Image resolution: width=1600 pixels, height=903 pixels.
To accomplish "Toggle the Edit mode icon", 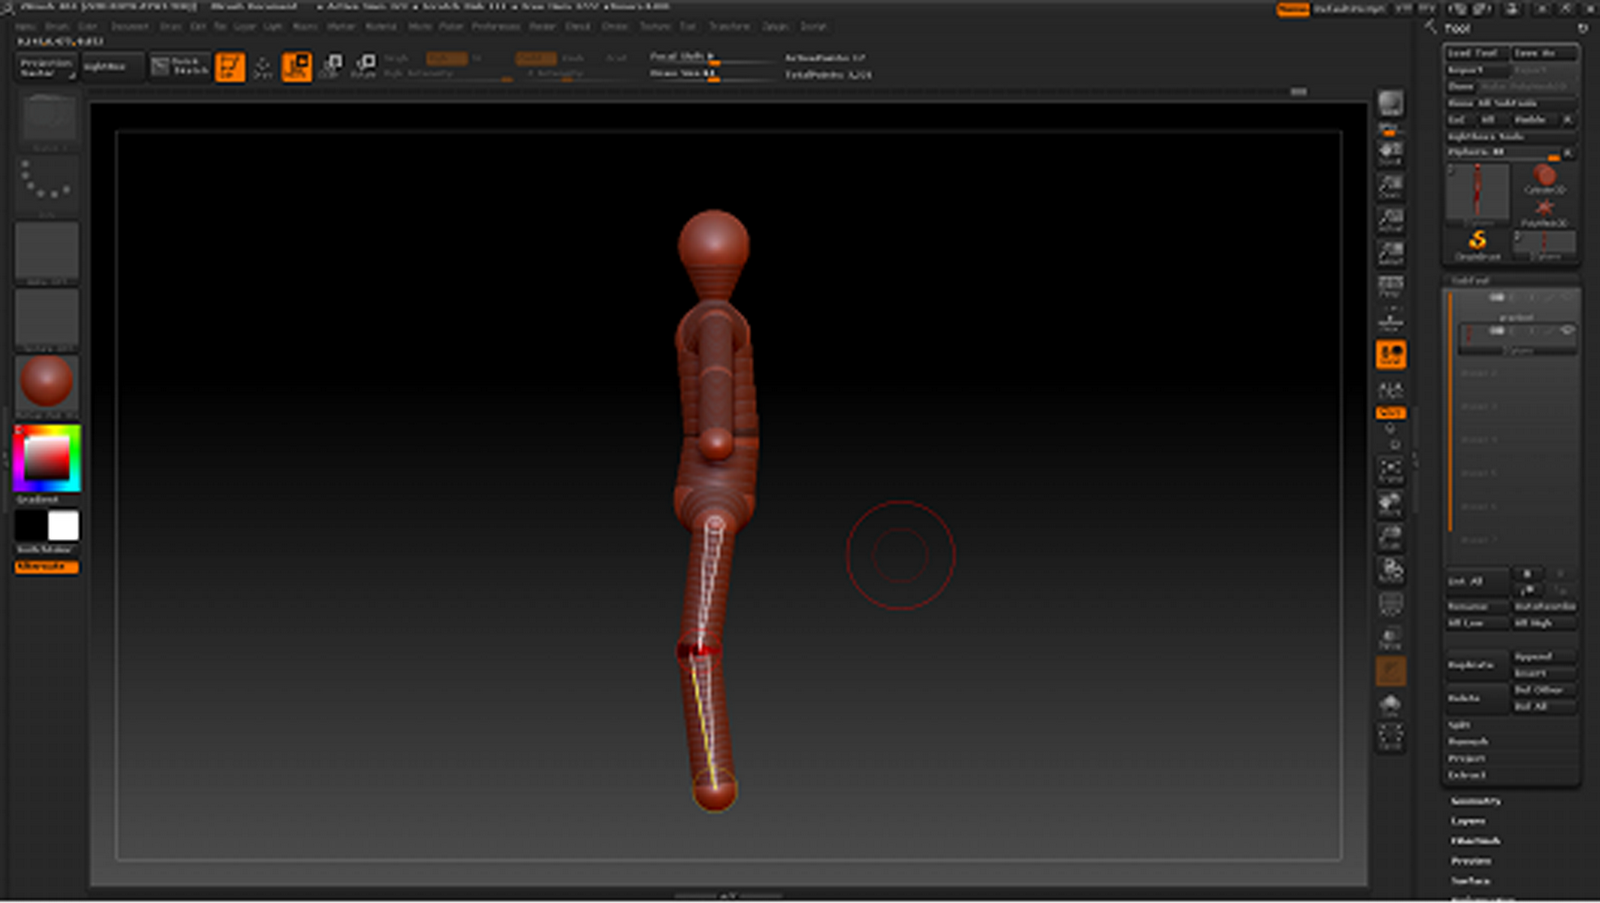I will pos(230,67).
